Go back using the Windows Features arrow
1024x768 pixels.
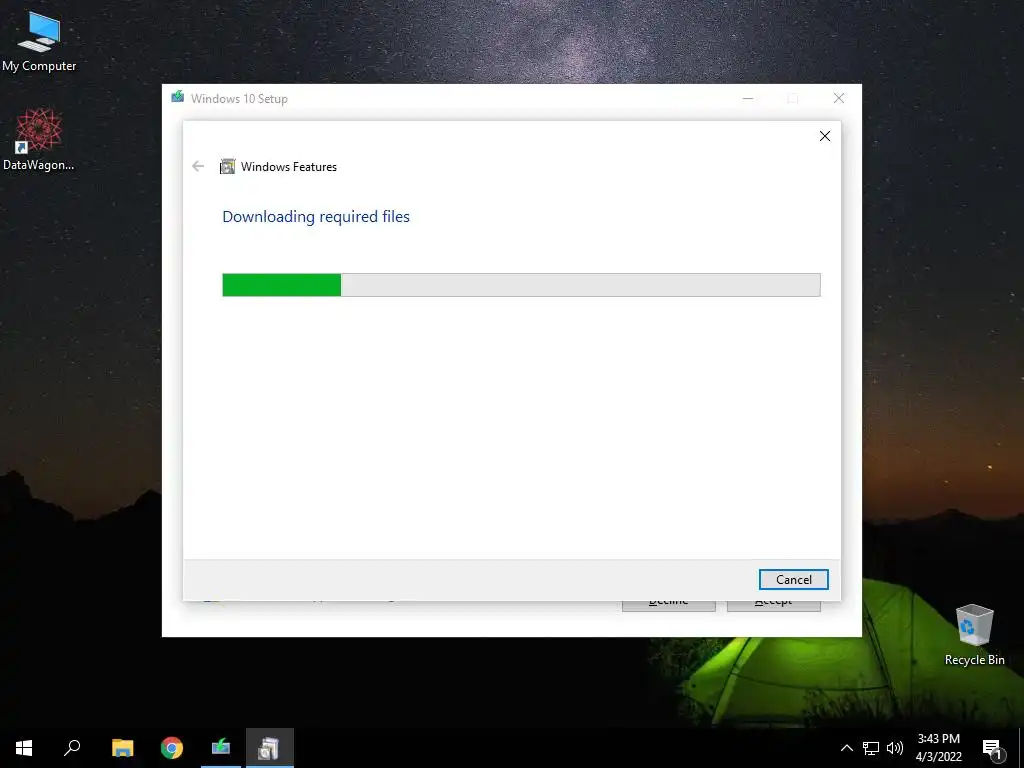pos(198,167)
